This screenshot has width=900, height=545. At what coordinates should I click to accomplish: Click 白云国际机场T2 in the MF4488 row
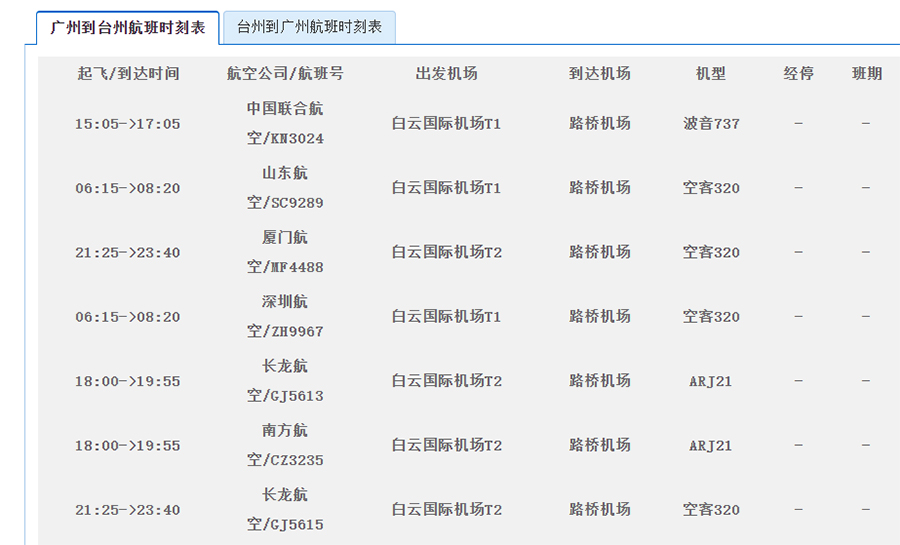pyautogui.click(x=446, y=252)
